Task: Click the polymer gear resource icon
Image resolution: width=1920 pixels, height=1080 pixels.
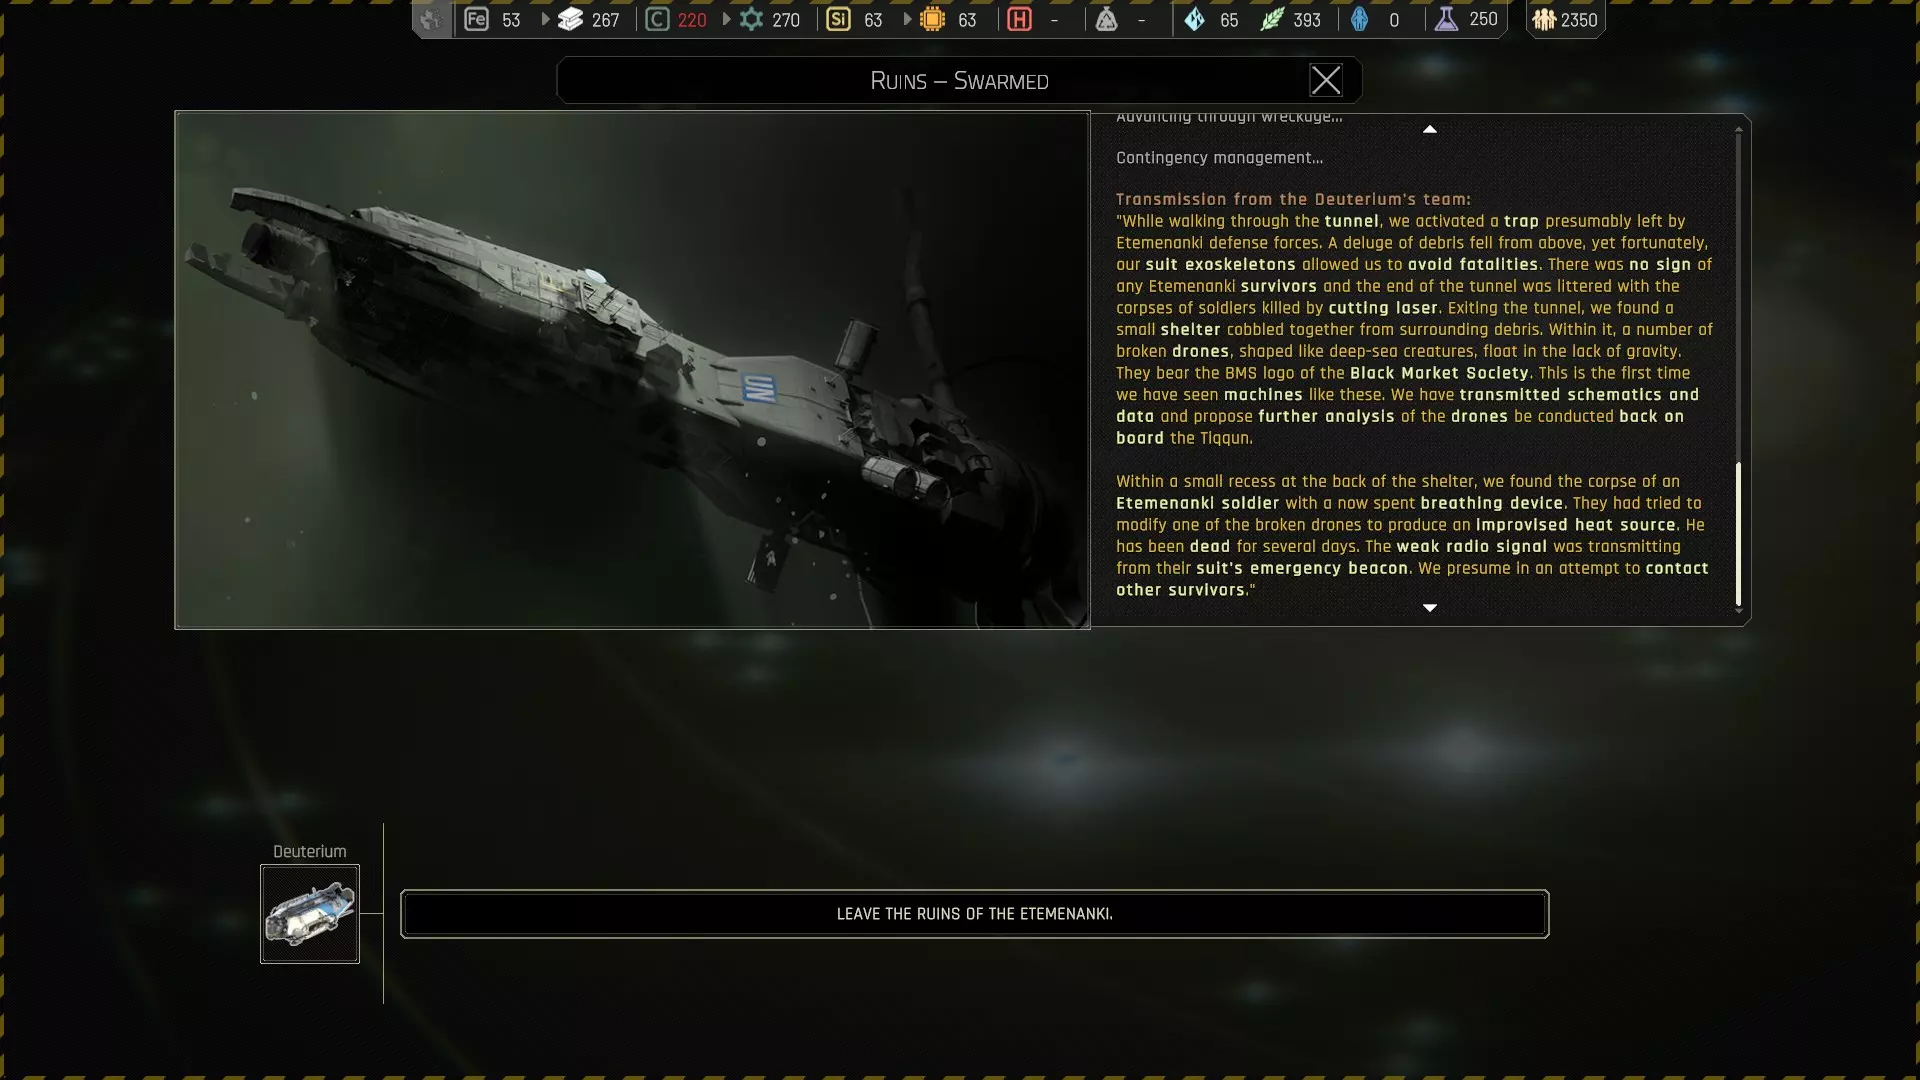Action: [751, 19]
